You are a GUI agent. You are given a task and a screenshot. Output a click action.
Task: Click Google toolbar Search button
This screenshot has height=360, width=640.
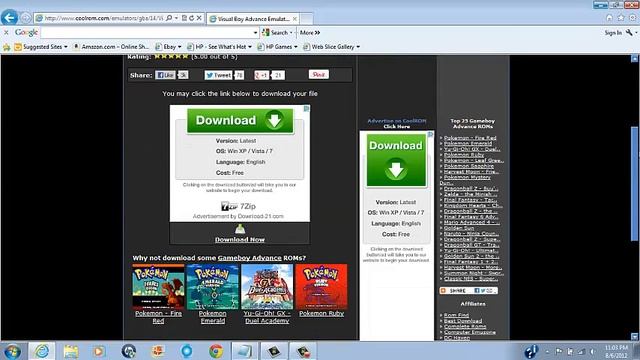tap(275, 33)
